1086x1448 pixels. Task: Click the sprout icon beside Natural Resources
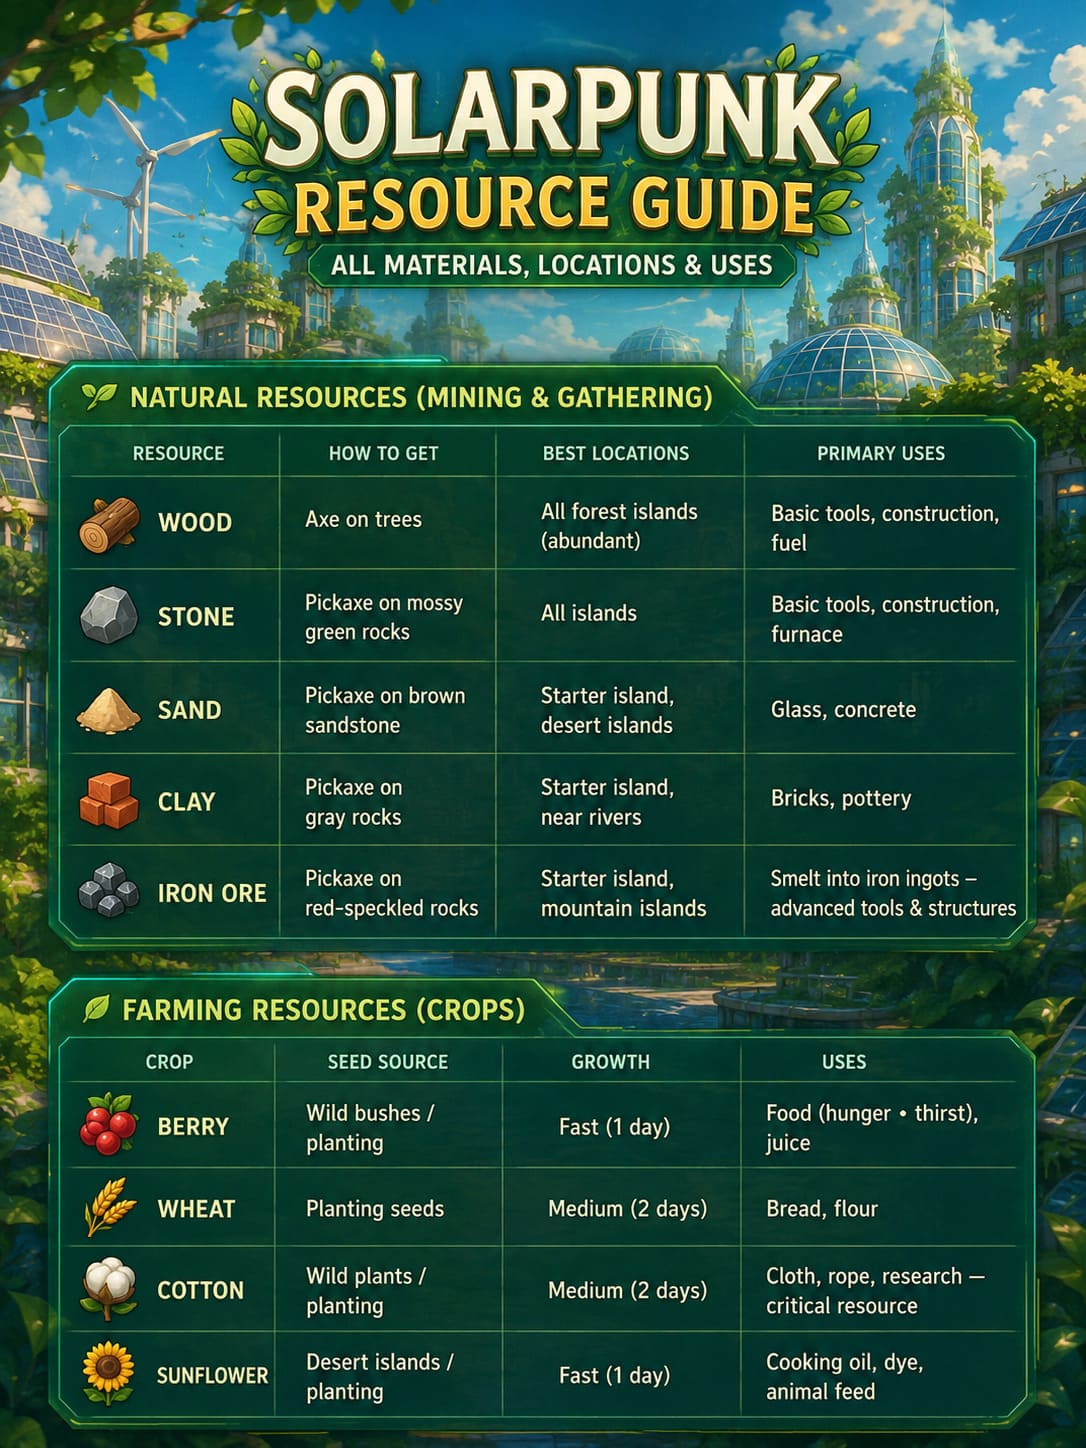tap(99, 396)
